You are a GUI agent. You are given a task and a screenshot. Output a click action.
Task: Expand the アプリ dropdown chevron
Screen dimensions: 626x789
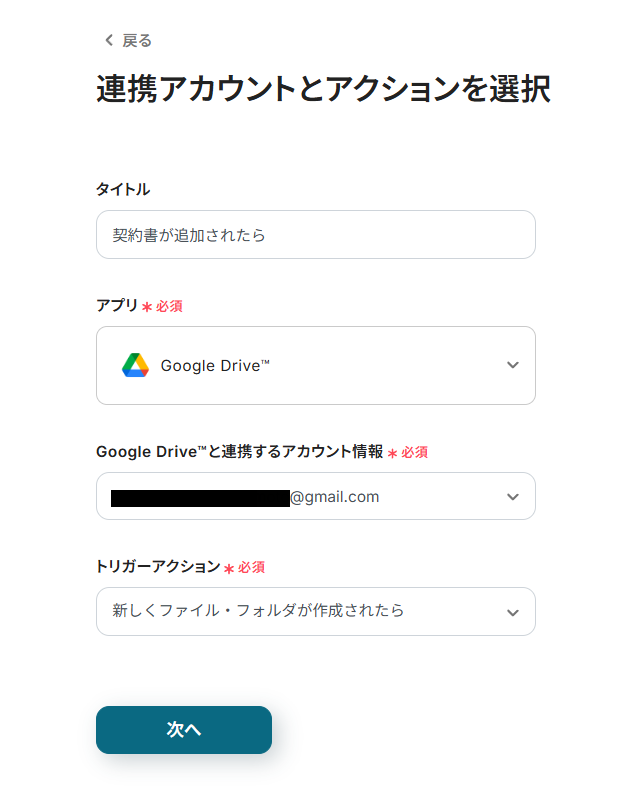click(513, 365)
